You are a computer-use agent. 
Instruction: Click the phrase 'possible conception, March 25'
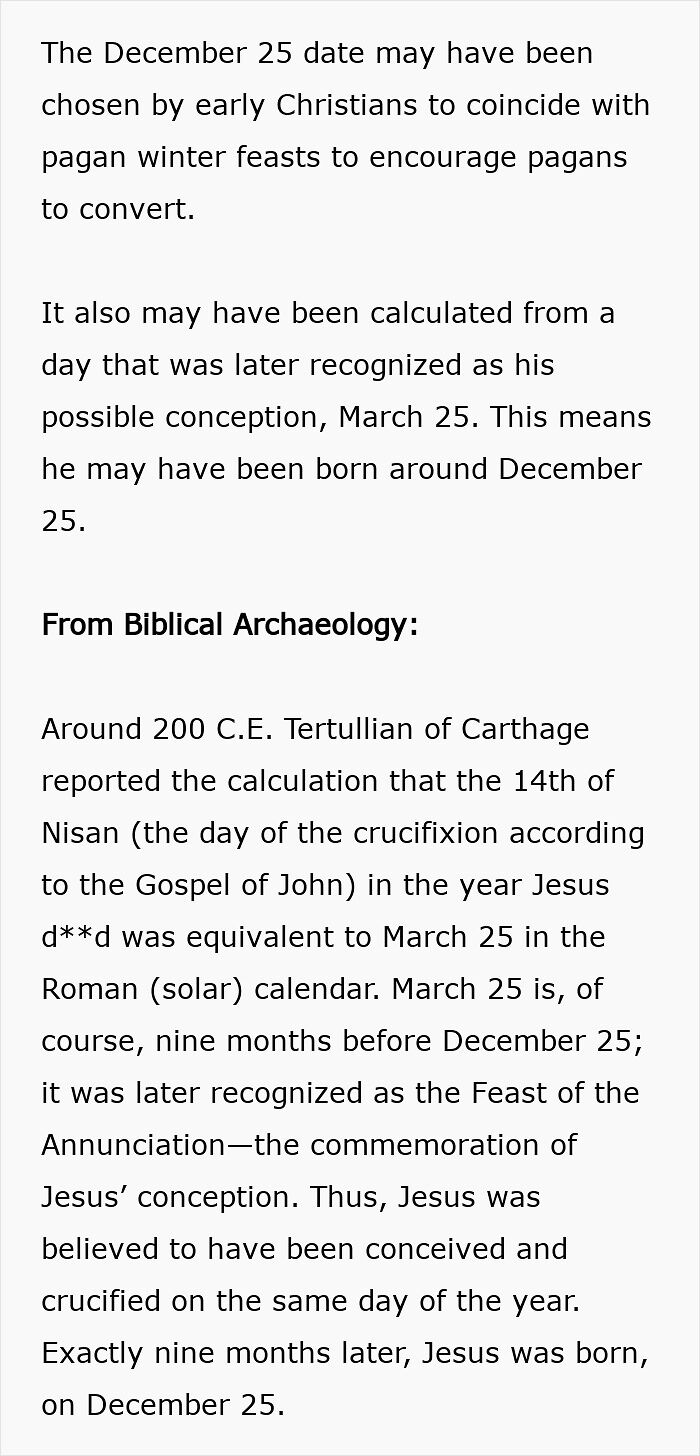click(x=256, y=417)
